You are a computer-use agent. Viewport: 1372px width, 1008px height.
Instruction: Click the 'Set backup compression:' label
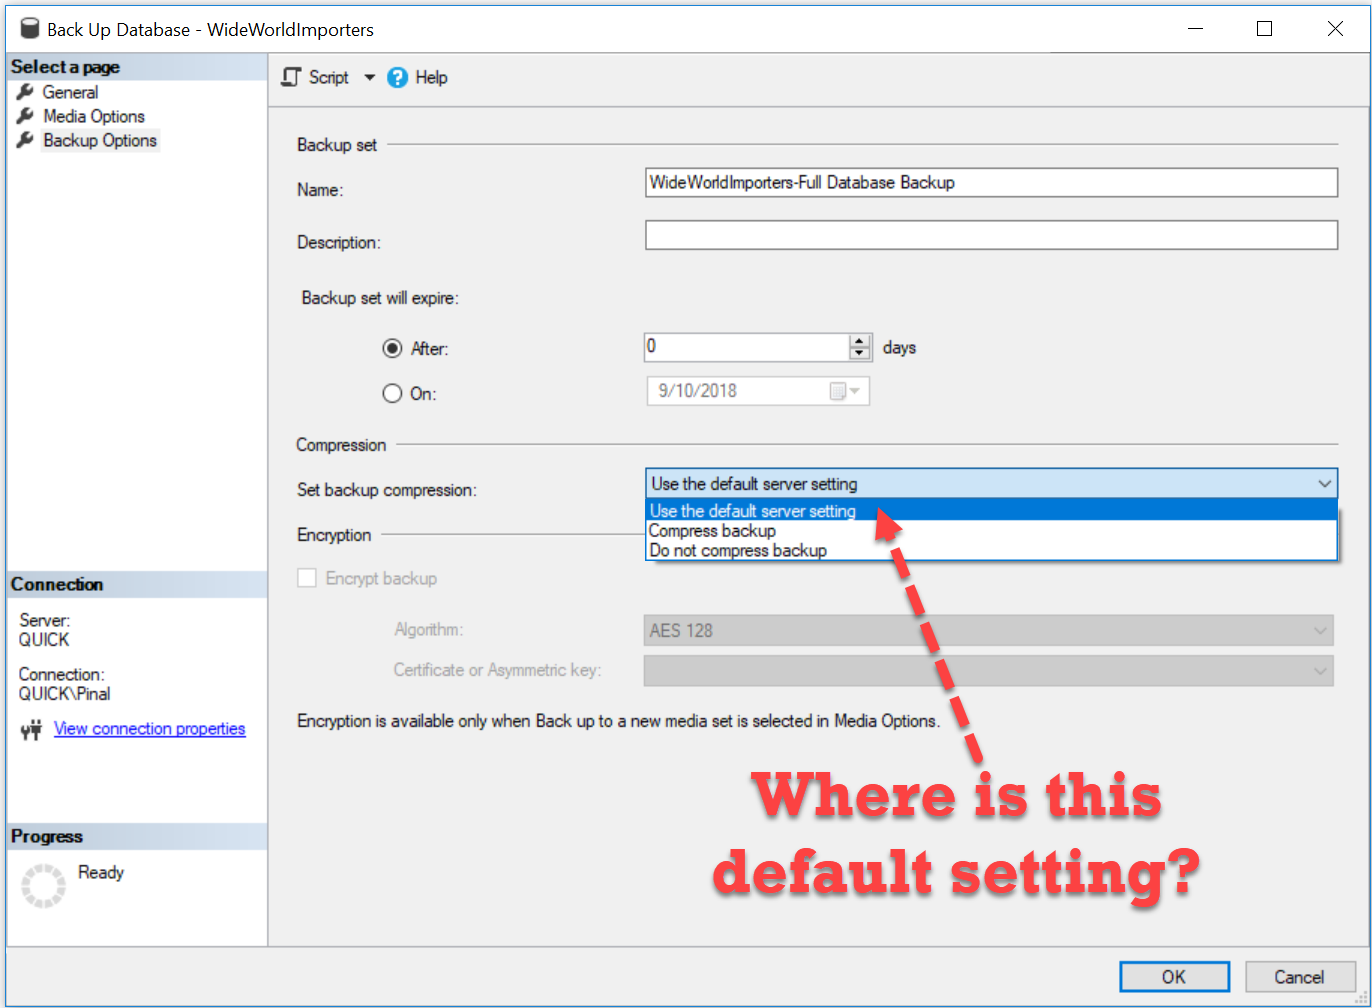tap(387, 490)
